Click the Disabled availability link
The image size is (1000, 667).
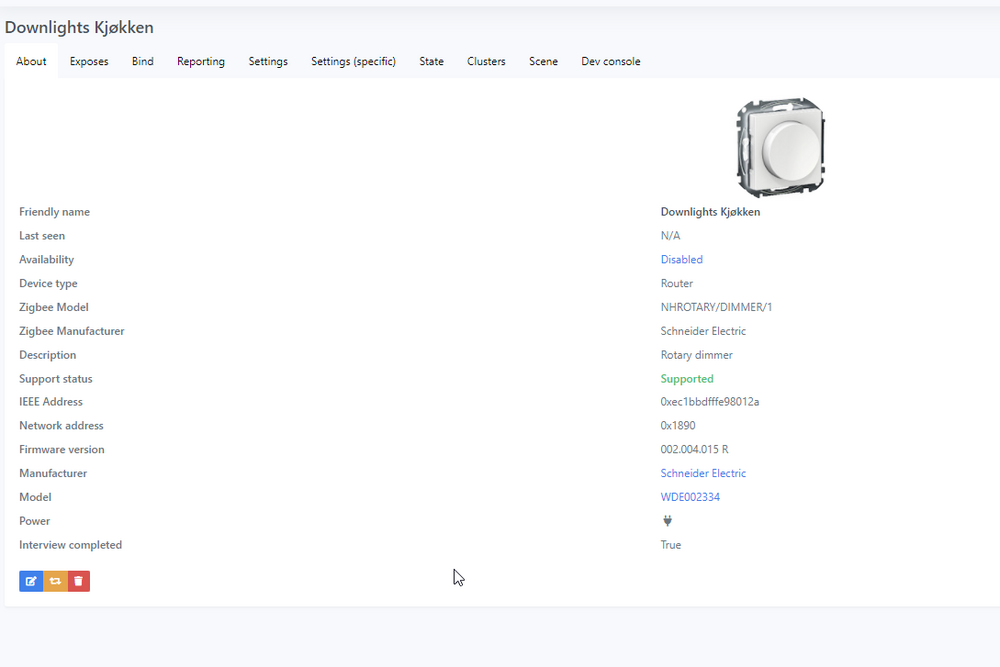[x=682, y=259]
